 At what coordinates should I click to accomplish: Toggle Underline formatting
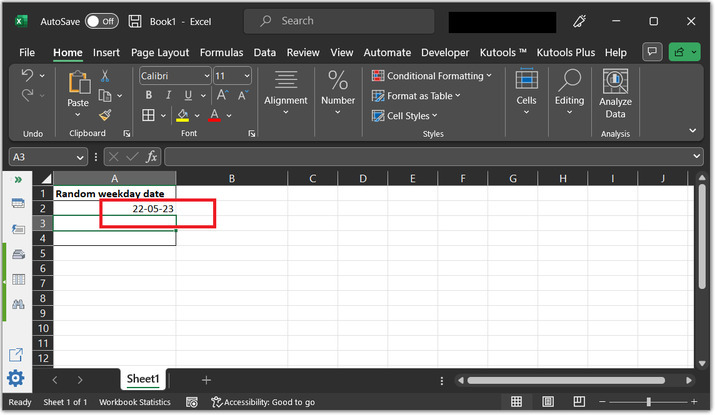pos(188,95)
